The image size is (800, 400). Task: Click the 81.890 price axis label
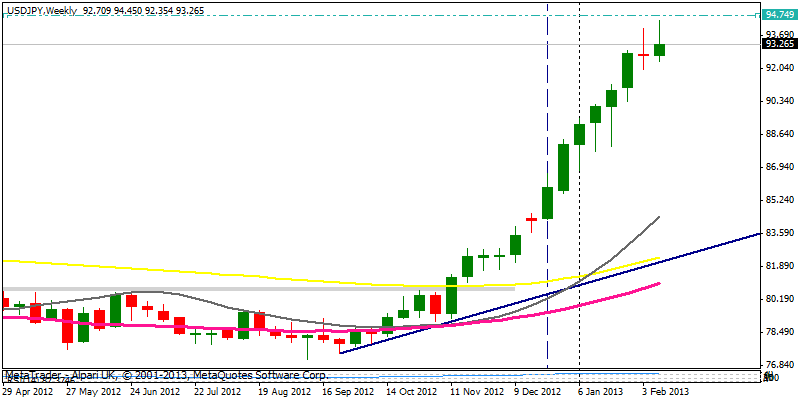(779, 266)
